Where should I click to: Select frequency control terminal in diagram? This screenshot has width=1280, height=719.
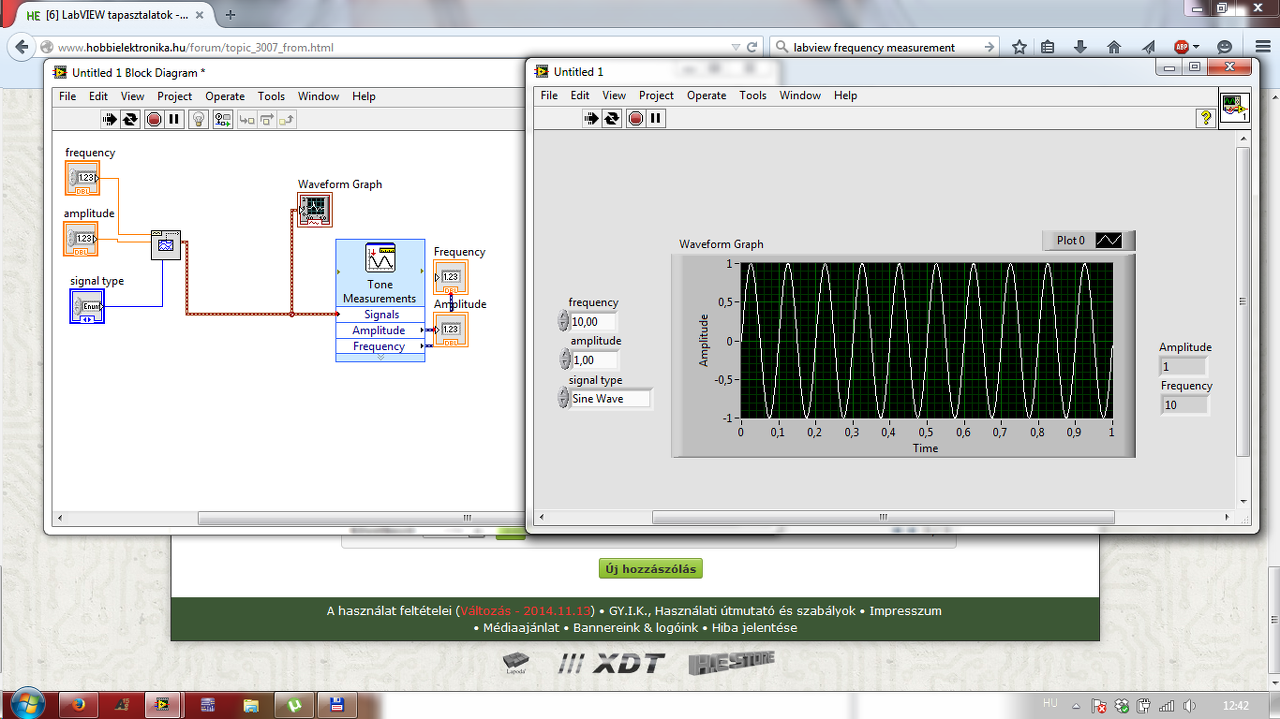pos(82,179)
